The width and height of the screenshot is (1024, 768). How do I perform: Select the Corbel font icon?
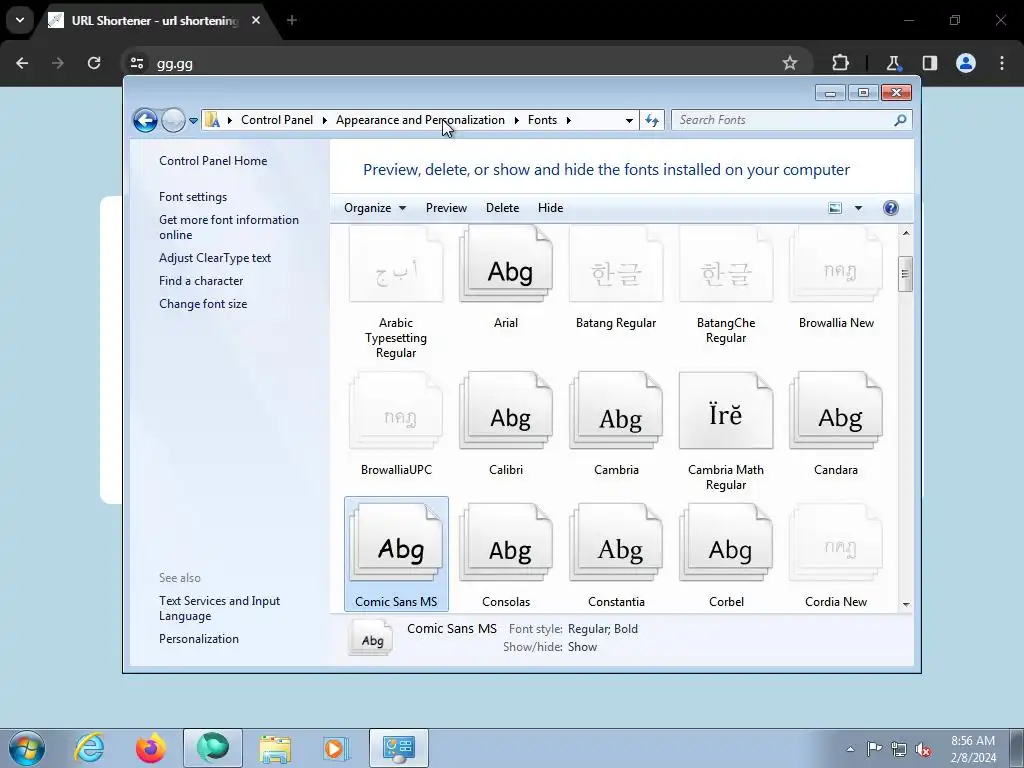tap(726, 543)
